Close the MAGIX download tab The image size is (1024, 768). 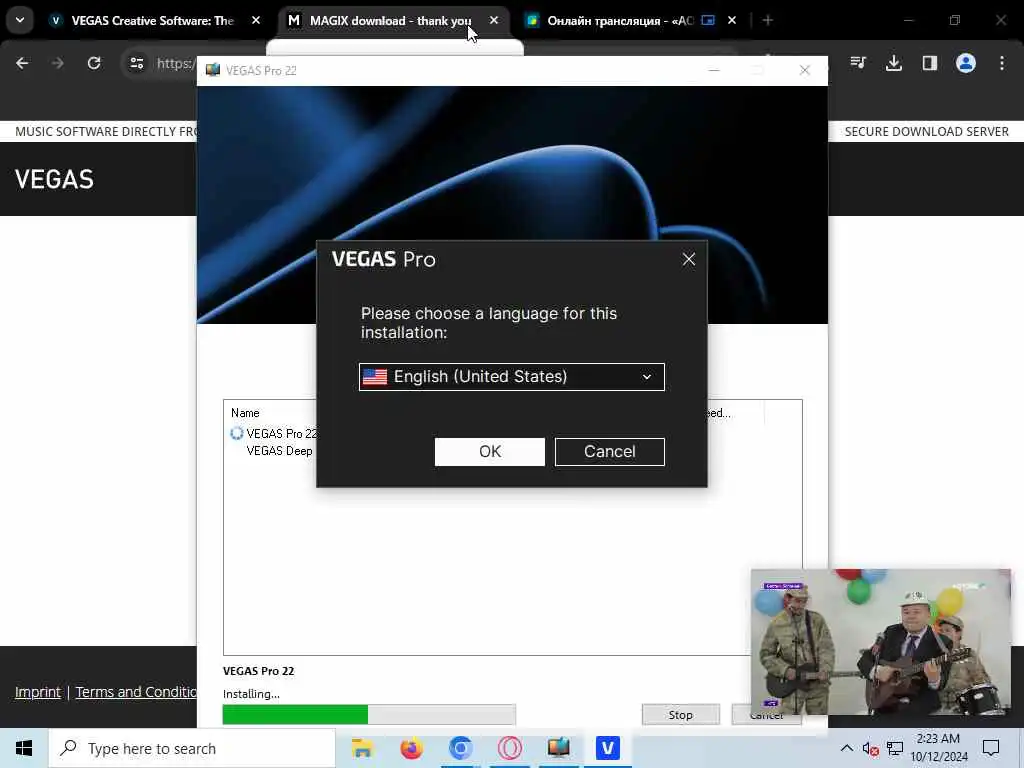(494, 21)
